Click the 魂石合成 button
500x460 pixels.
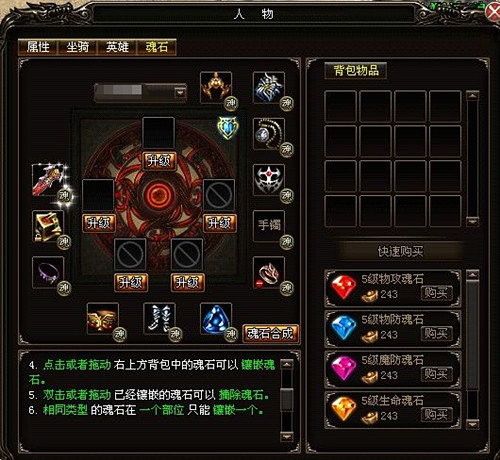[270, 333]
